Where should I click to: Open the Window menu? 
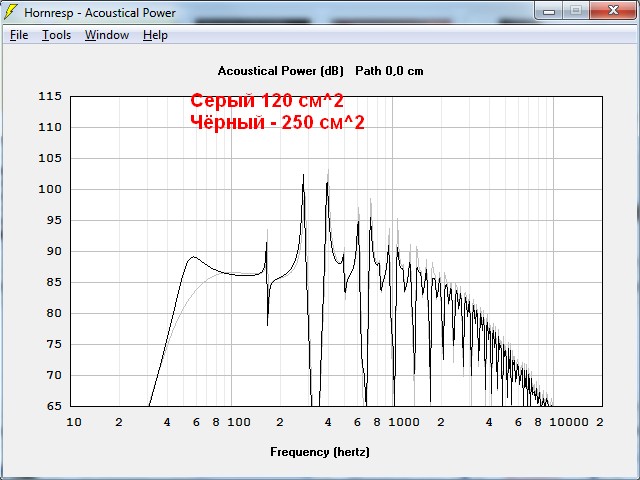107,35
